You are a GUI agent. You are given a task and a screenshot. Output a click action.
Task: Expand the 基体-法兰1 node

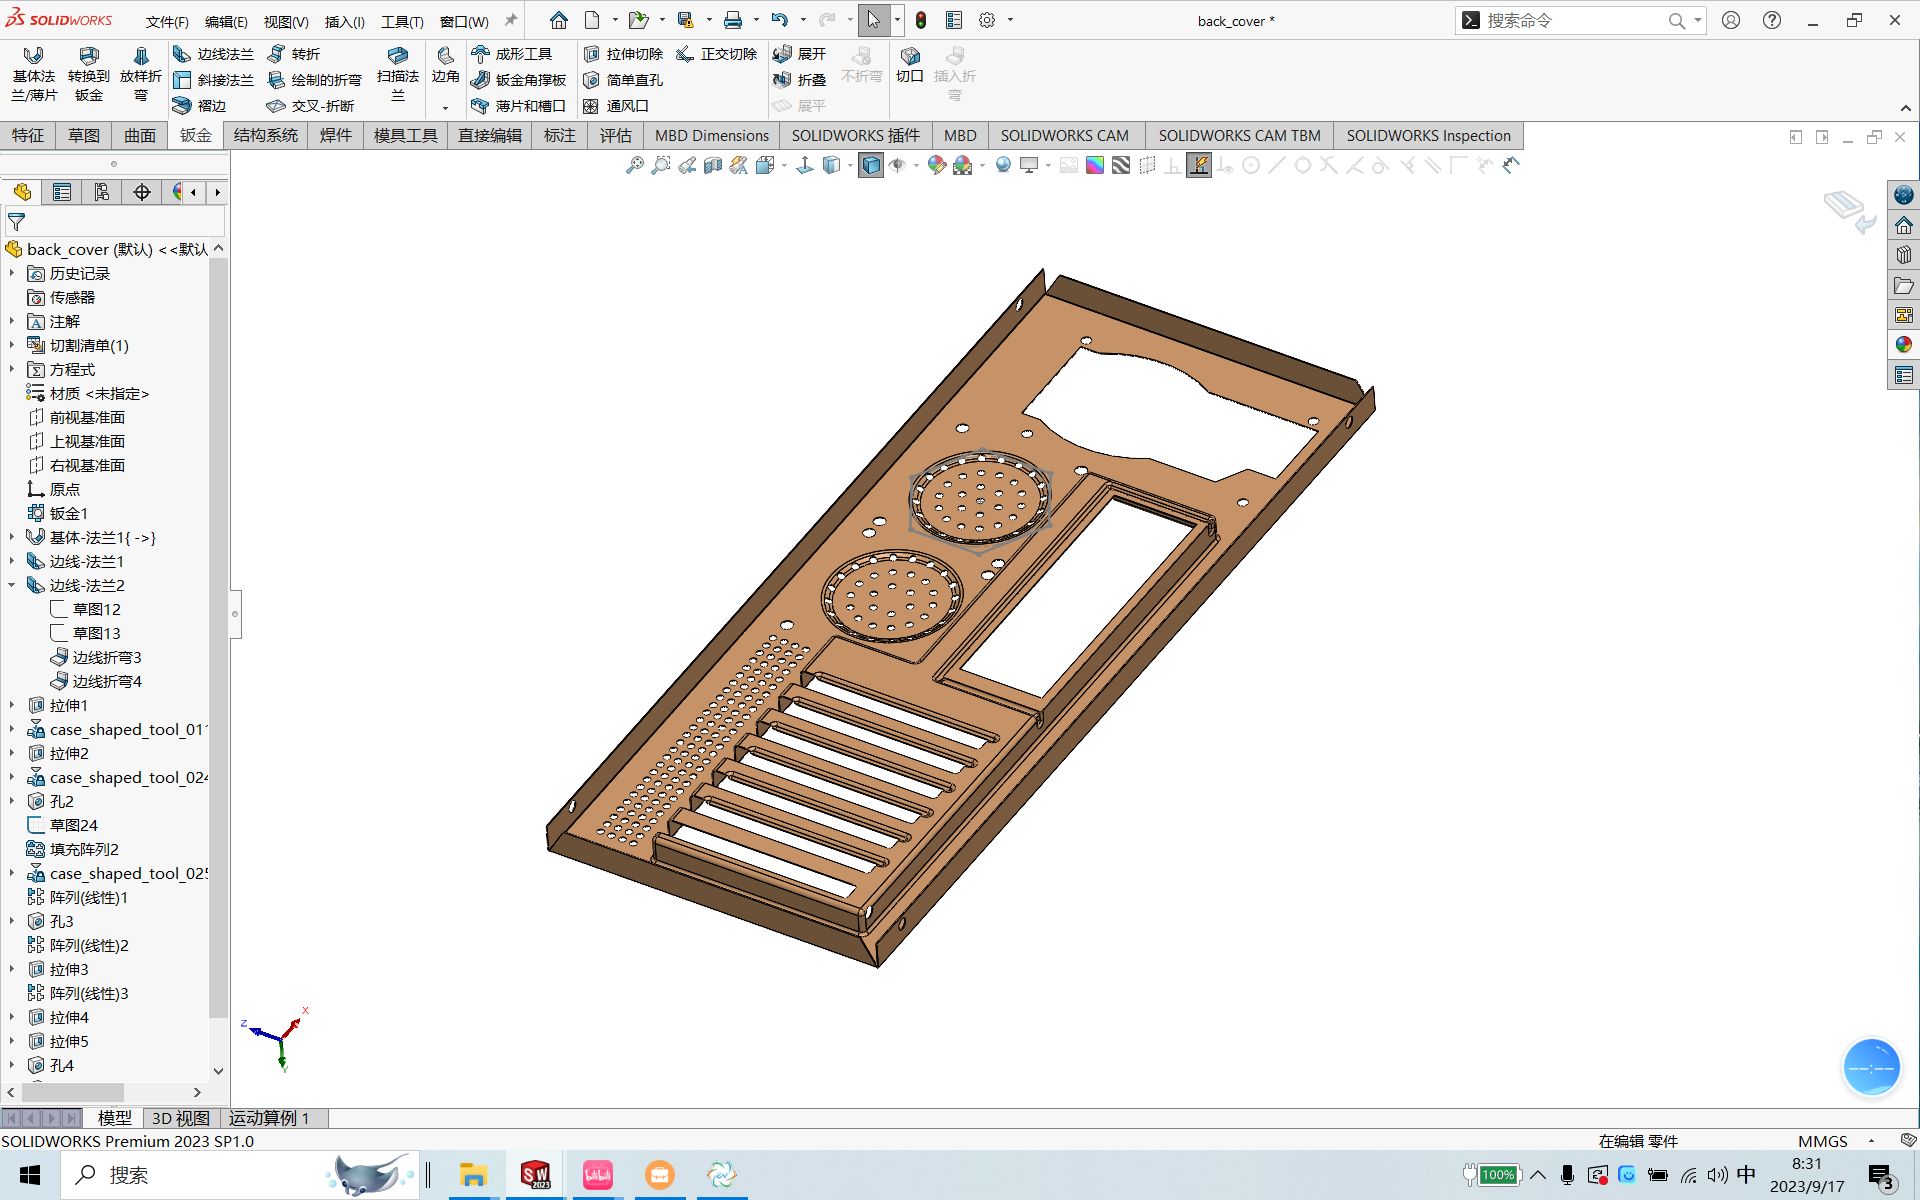tap(12, 537)
